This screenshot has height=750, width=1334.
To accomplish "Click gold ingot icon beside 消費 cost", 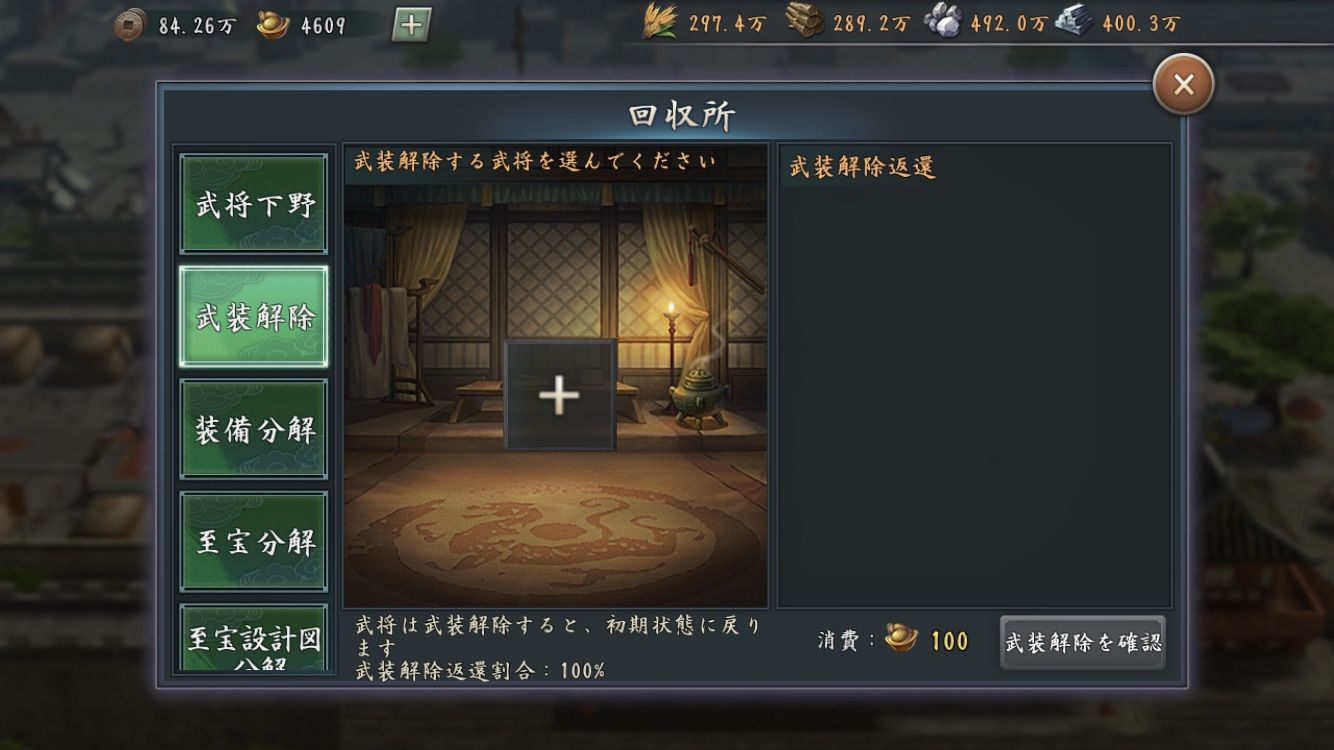I will pos(902,638).
